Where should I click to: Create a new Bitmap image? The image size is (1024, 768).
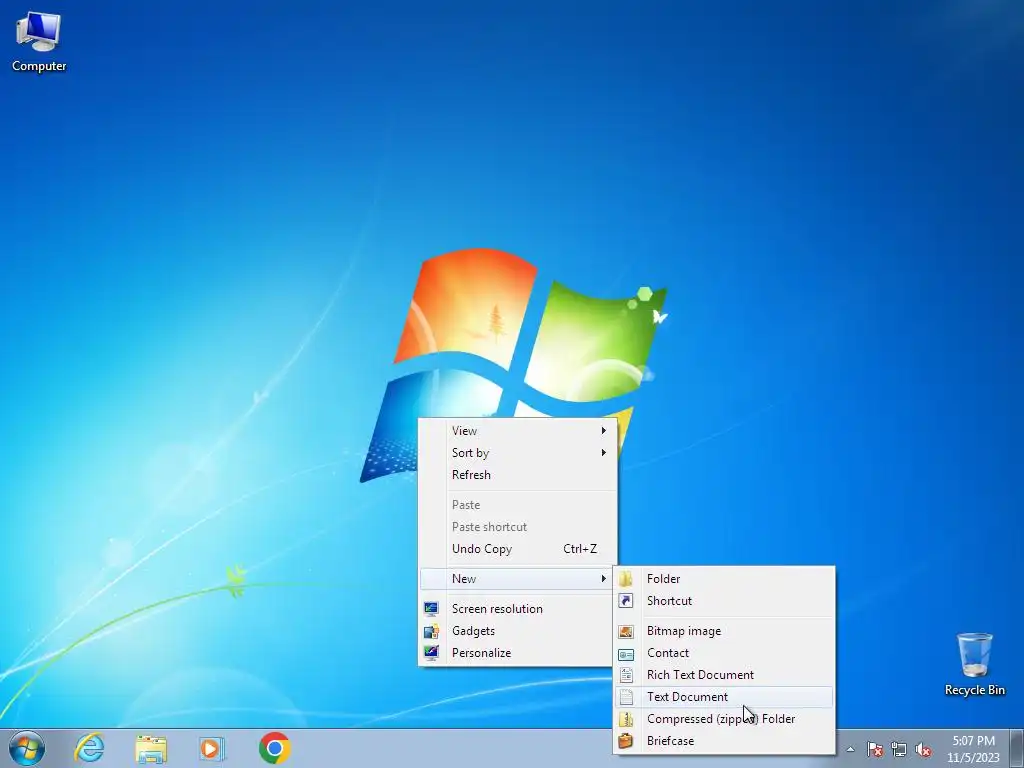[x=724, y=631]
